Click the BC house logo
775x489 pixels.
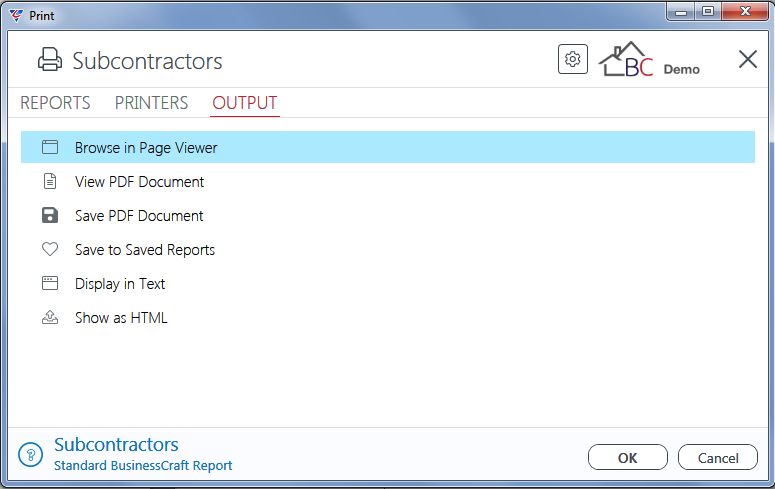point(626,59)
